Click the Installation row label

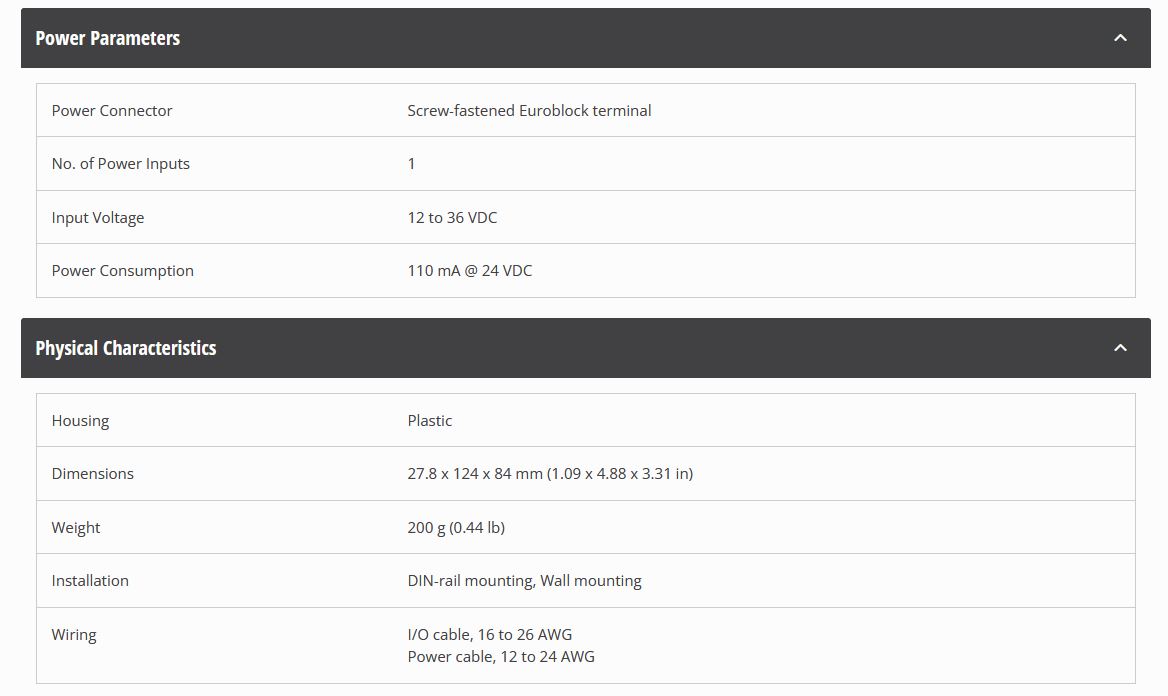[x=90, y=581]
